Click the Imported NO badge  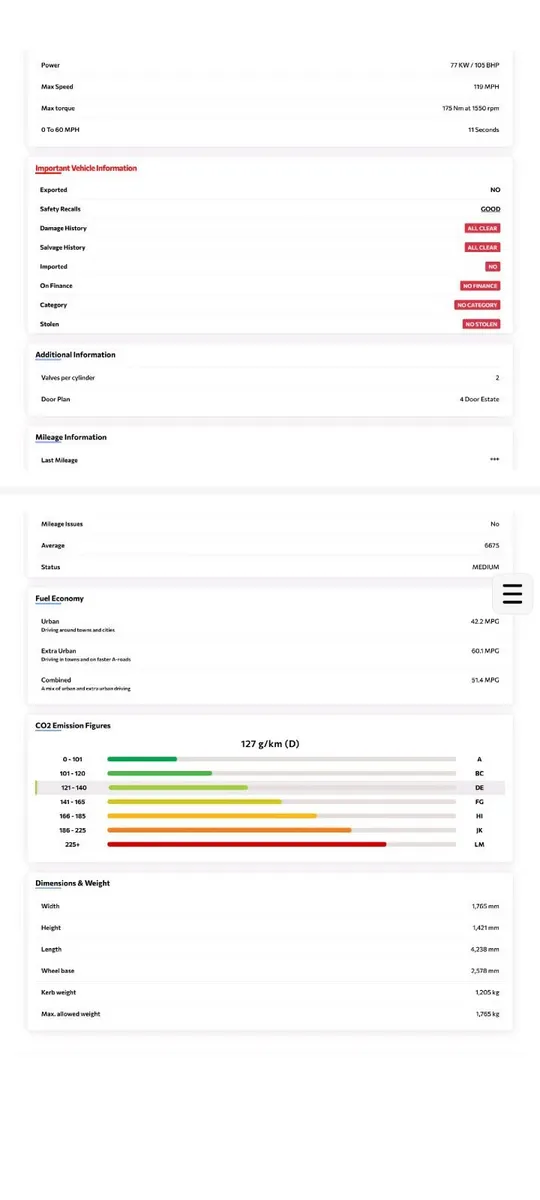point(492,267)
